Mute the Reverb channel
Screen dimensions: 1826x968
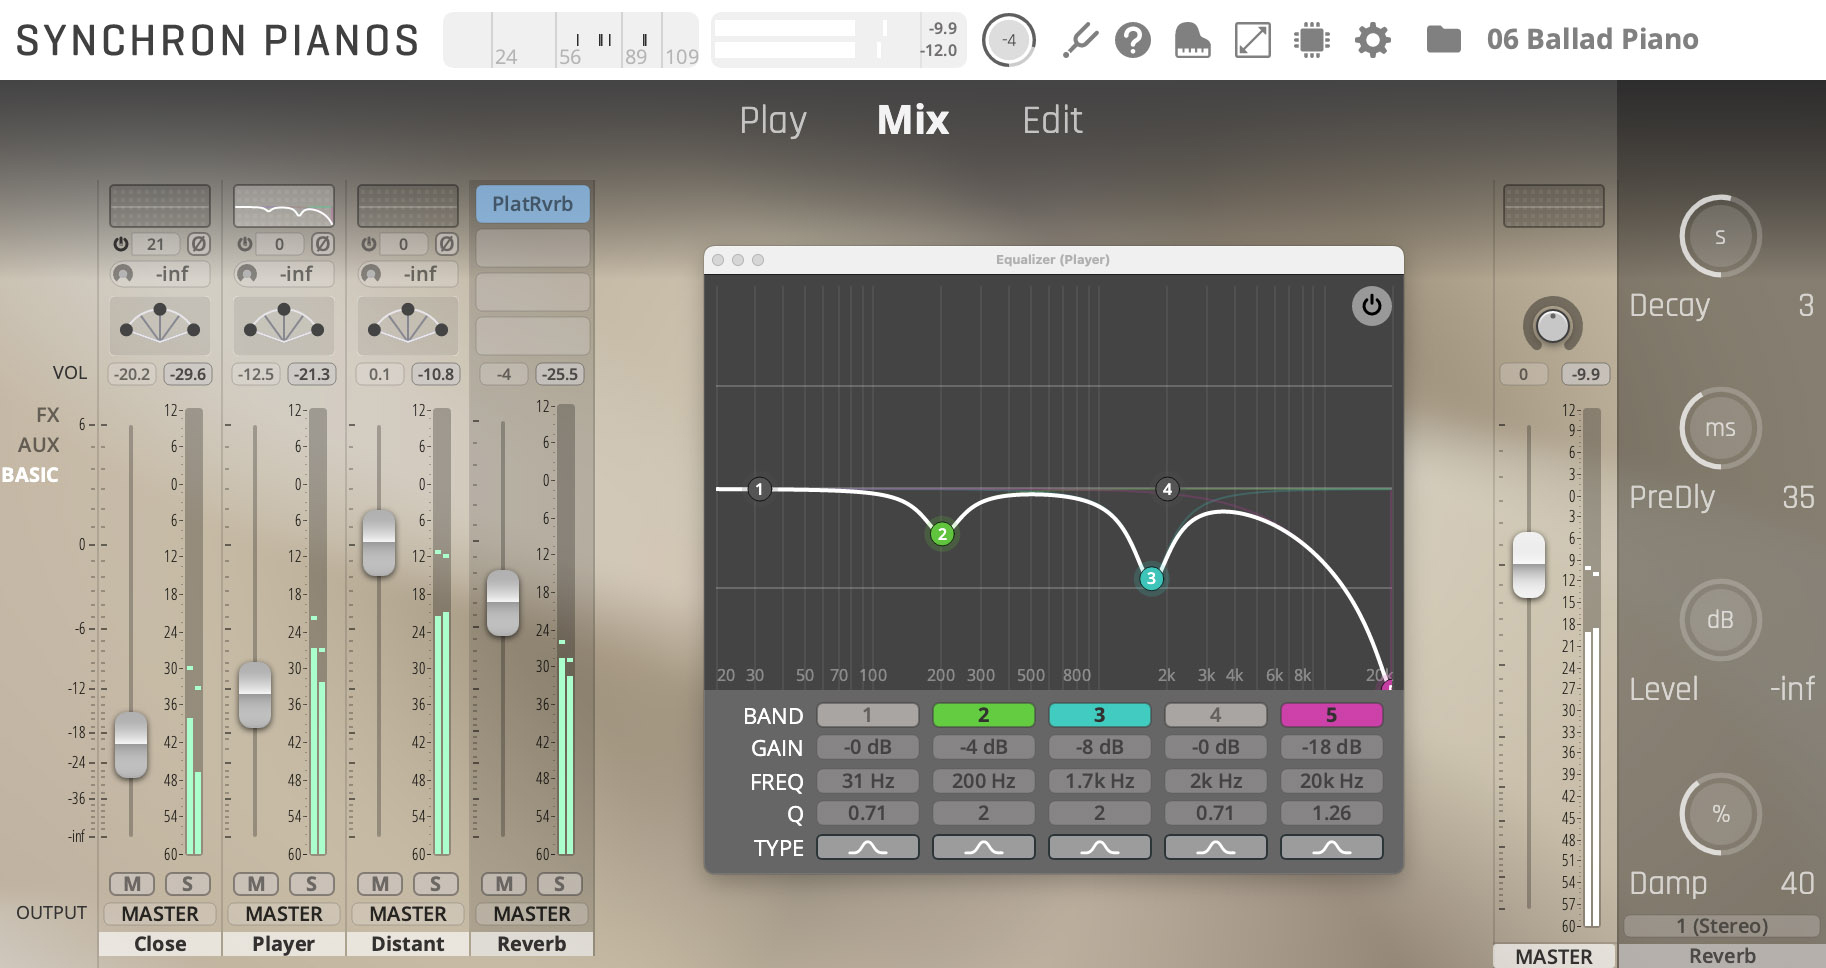pos(504,884)
